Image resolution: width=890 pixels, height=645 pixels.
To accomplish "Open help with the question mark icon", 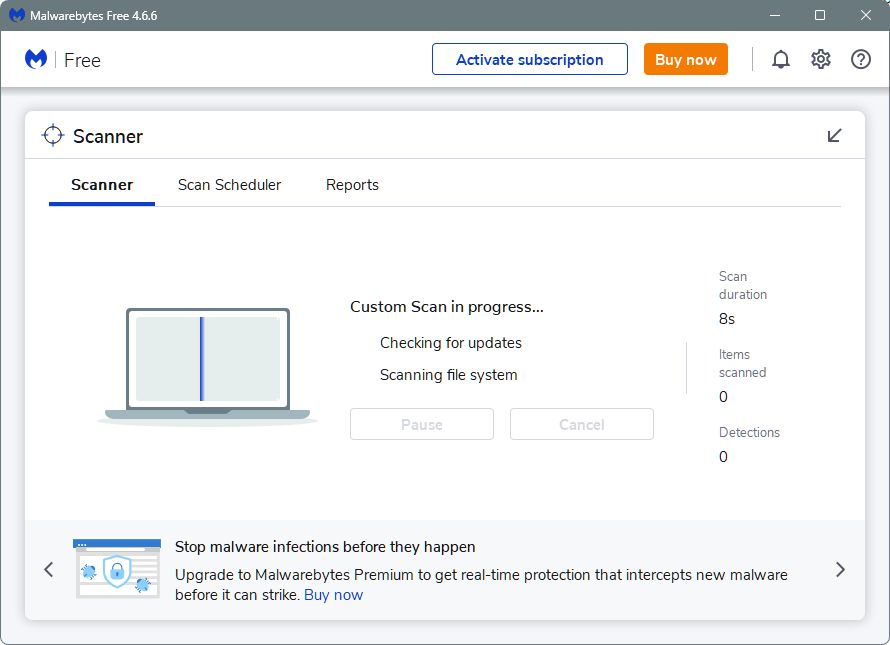I will 860,59.
